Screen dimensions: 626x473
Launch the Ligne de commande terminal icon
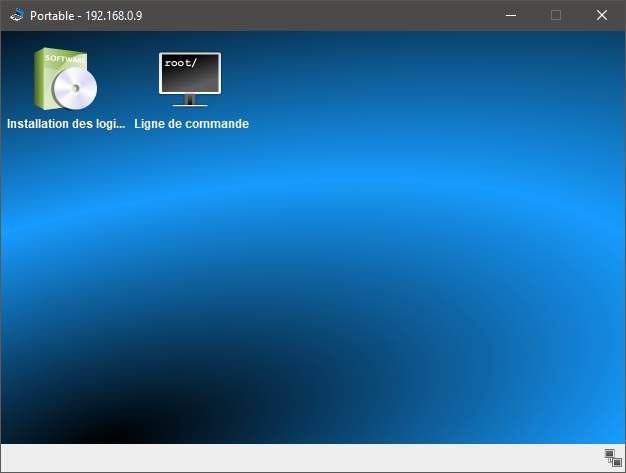[x=190, y=79]
